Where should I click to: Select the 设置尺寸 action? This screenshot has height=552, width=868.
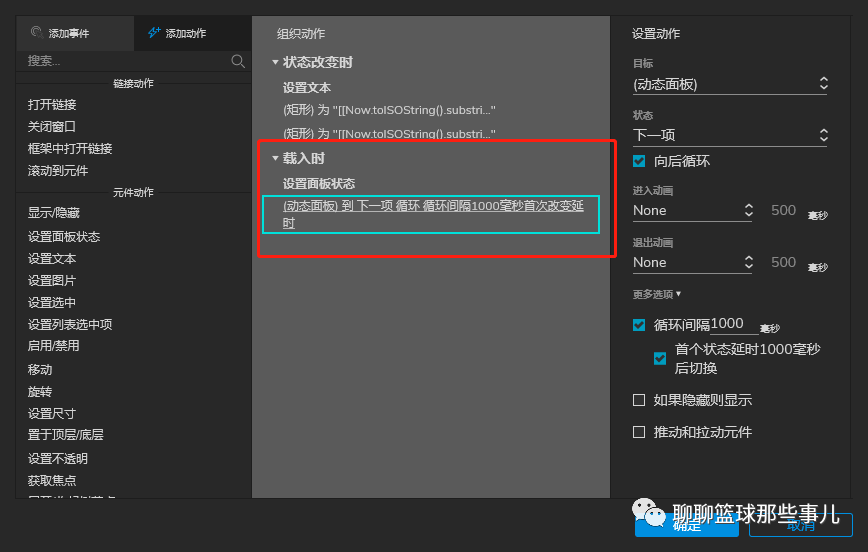pos(51,414)
